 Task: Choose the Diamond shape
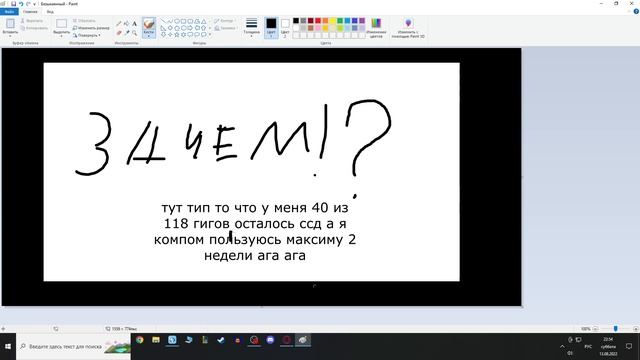(170, 28)
